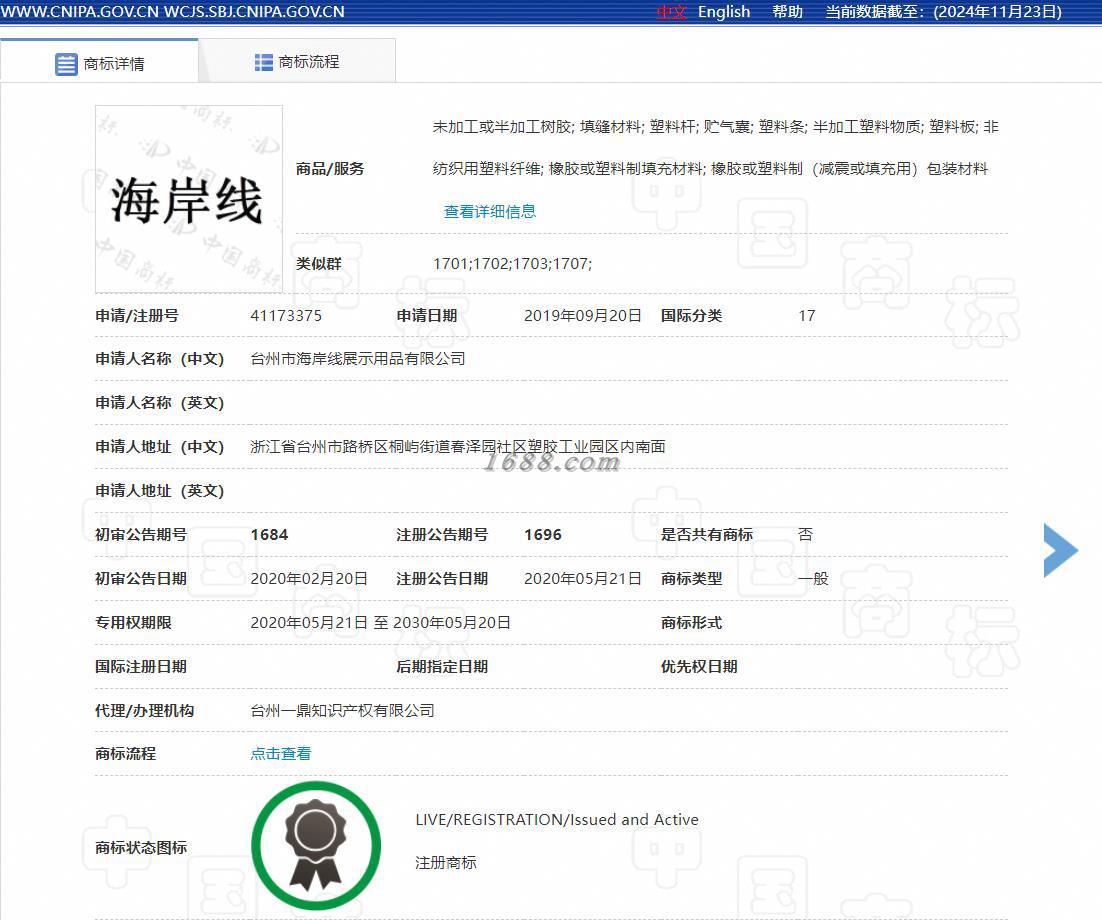Select registration announcement number 1696
The image size is (1102, 920).
543,535
